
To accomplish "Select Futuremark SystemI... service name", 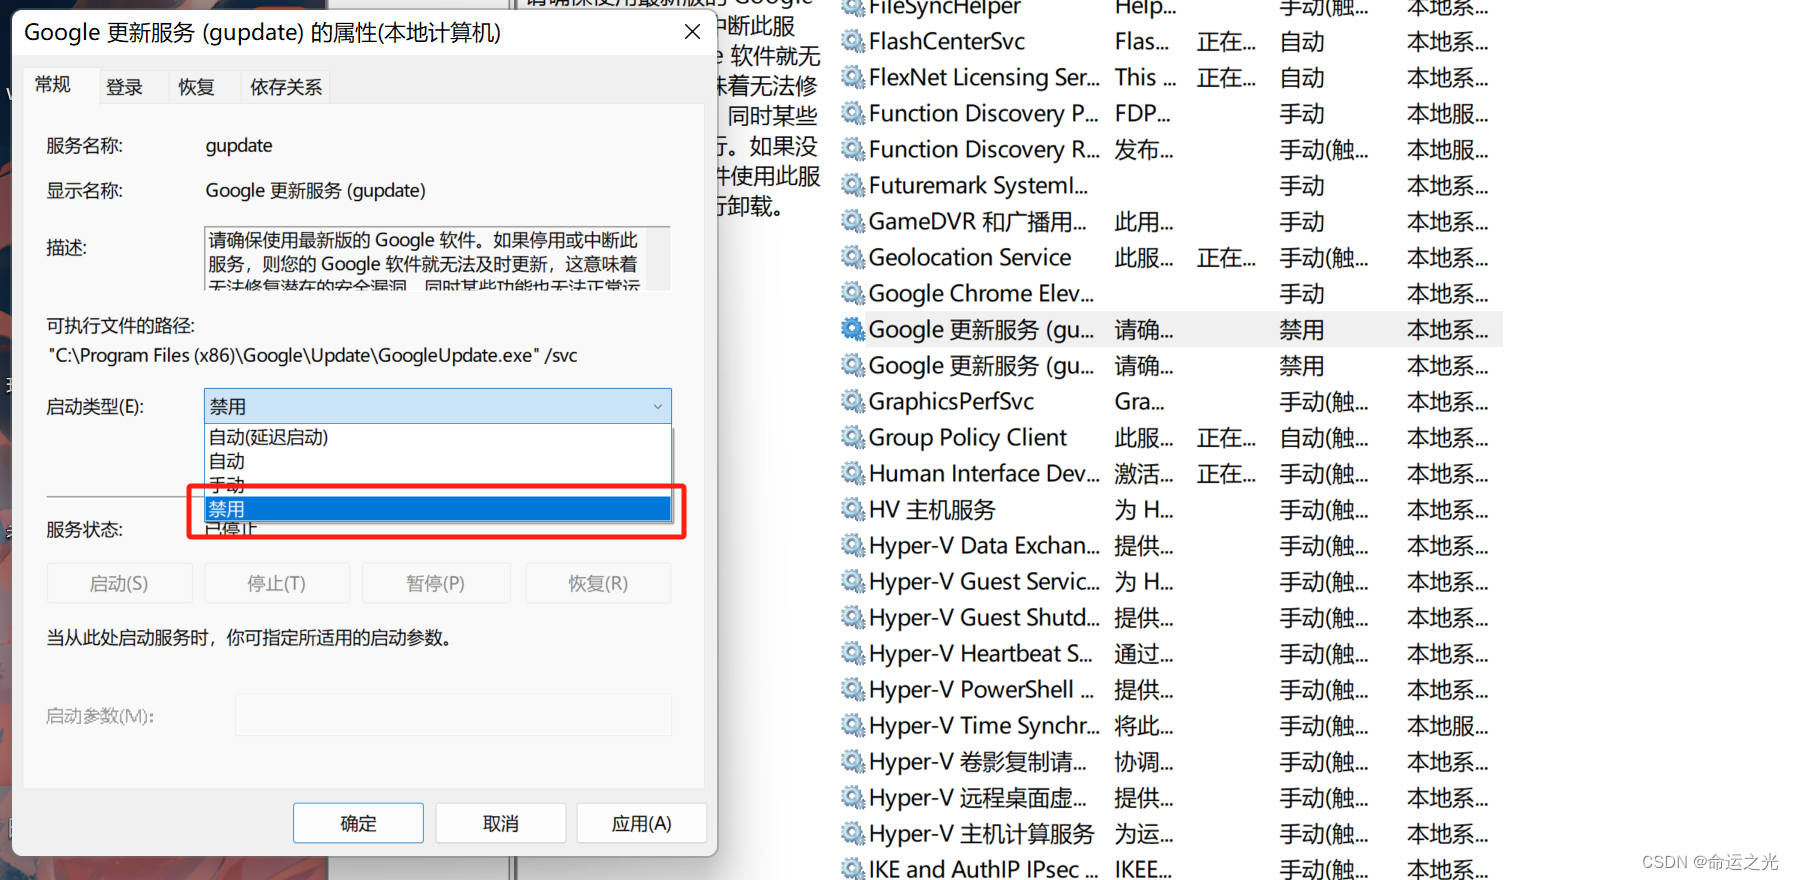I will [979, 186].
